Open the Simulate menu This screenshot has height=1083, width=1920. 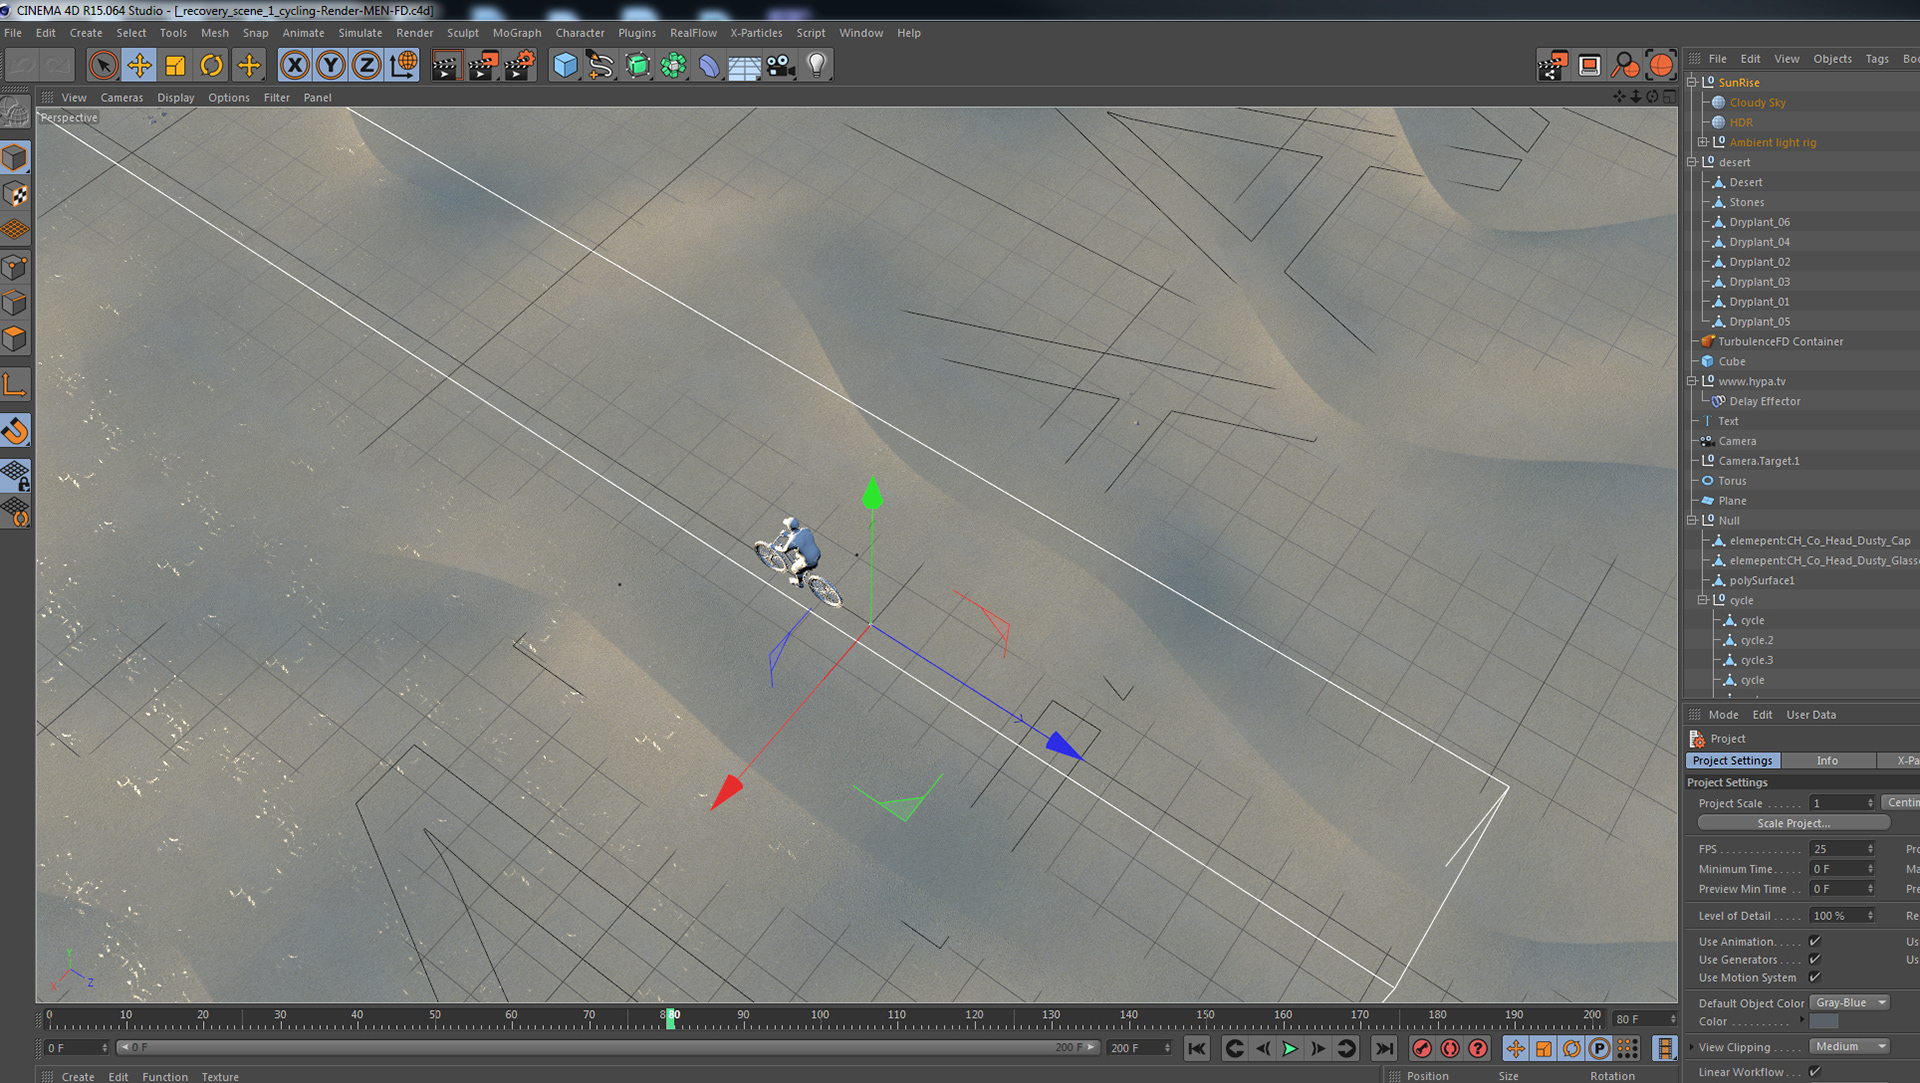360,33
